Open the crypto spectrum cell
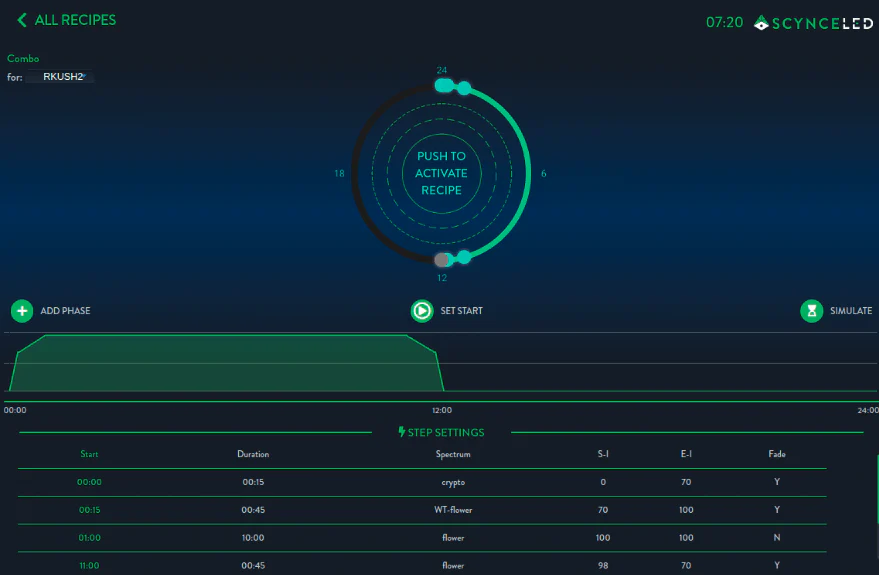The width and height of the screenshot is (879, 575). (453, 482)
